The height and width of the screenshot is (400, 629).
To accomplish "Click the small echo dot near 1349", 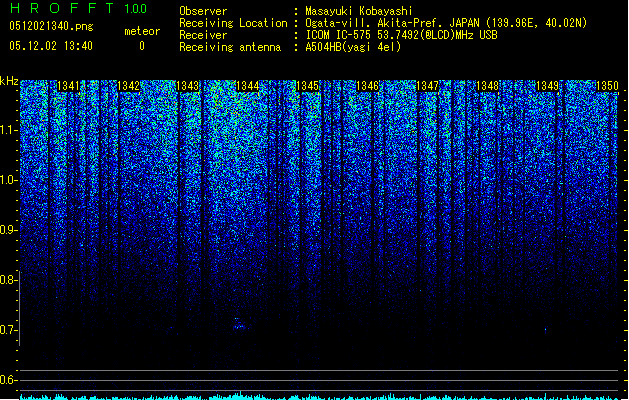I will coord(546,330).
